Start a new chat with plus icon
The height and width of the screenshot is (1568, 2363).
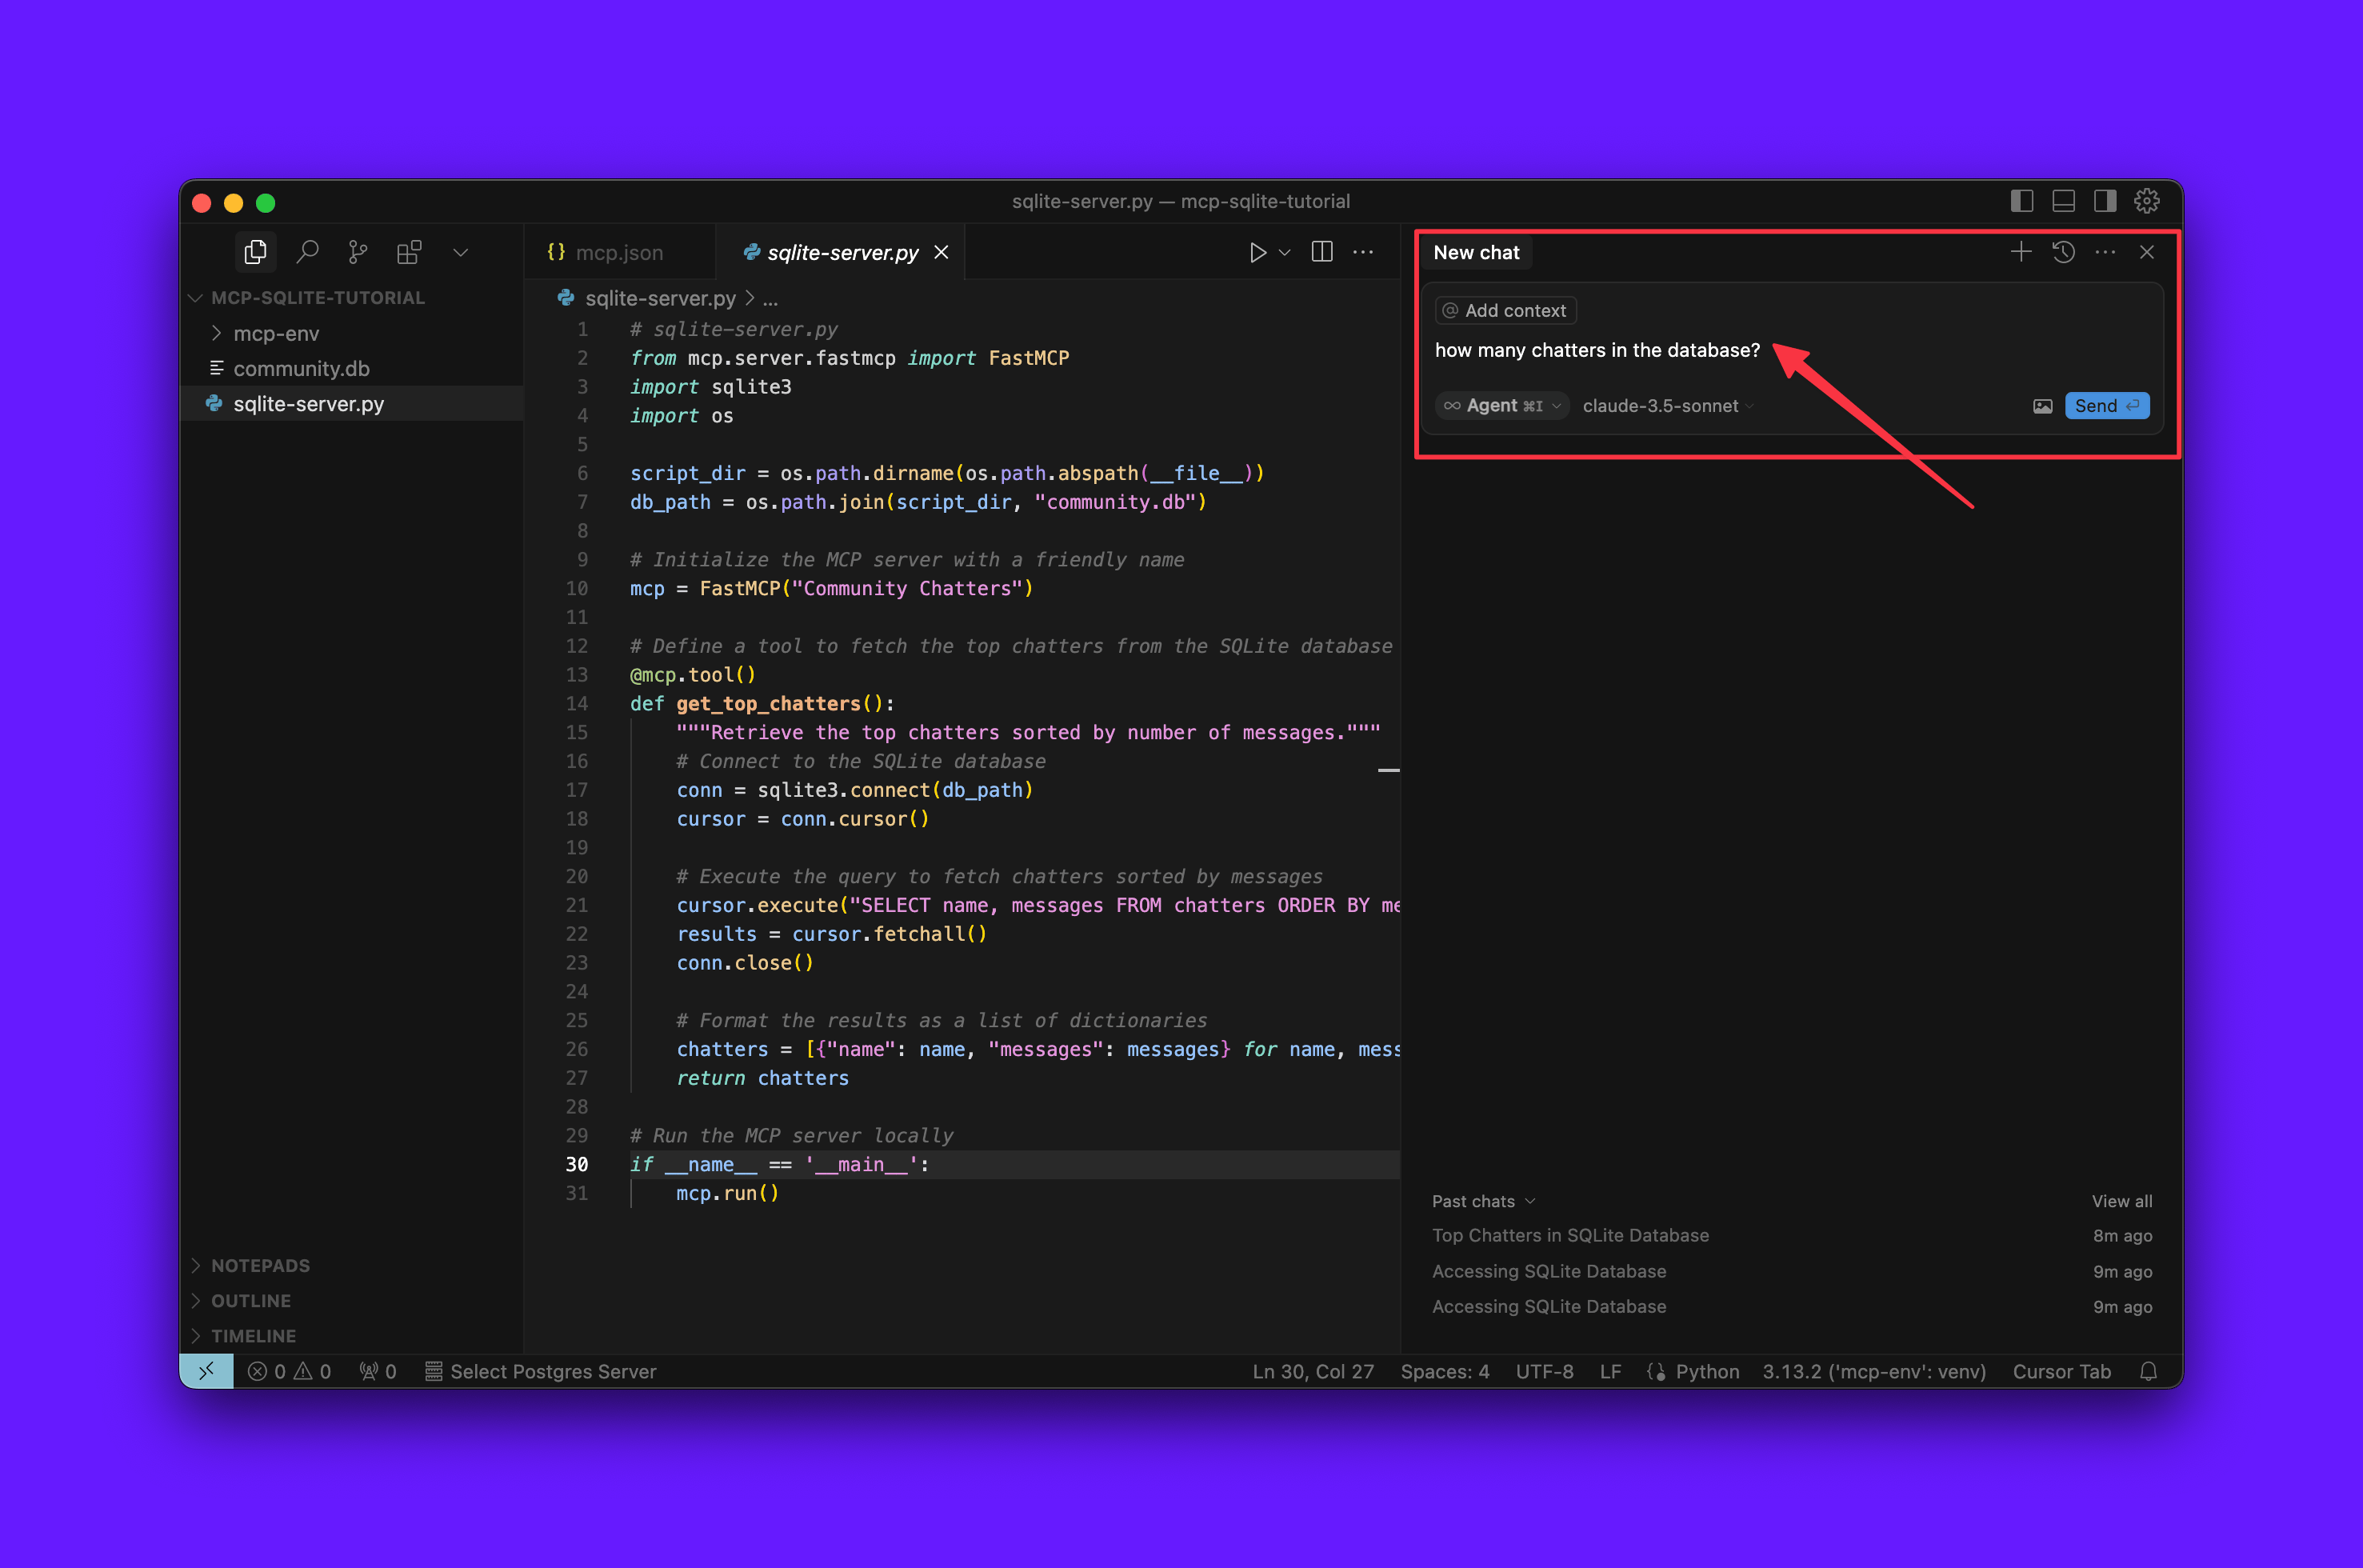click(2020, 252)
